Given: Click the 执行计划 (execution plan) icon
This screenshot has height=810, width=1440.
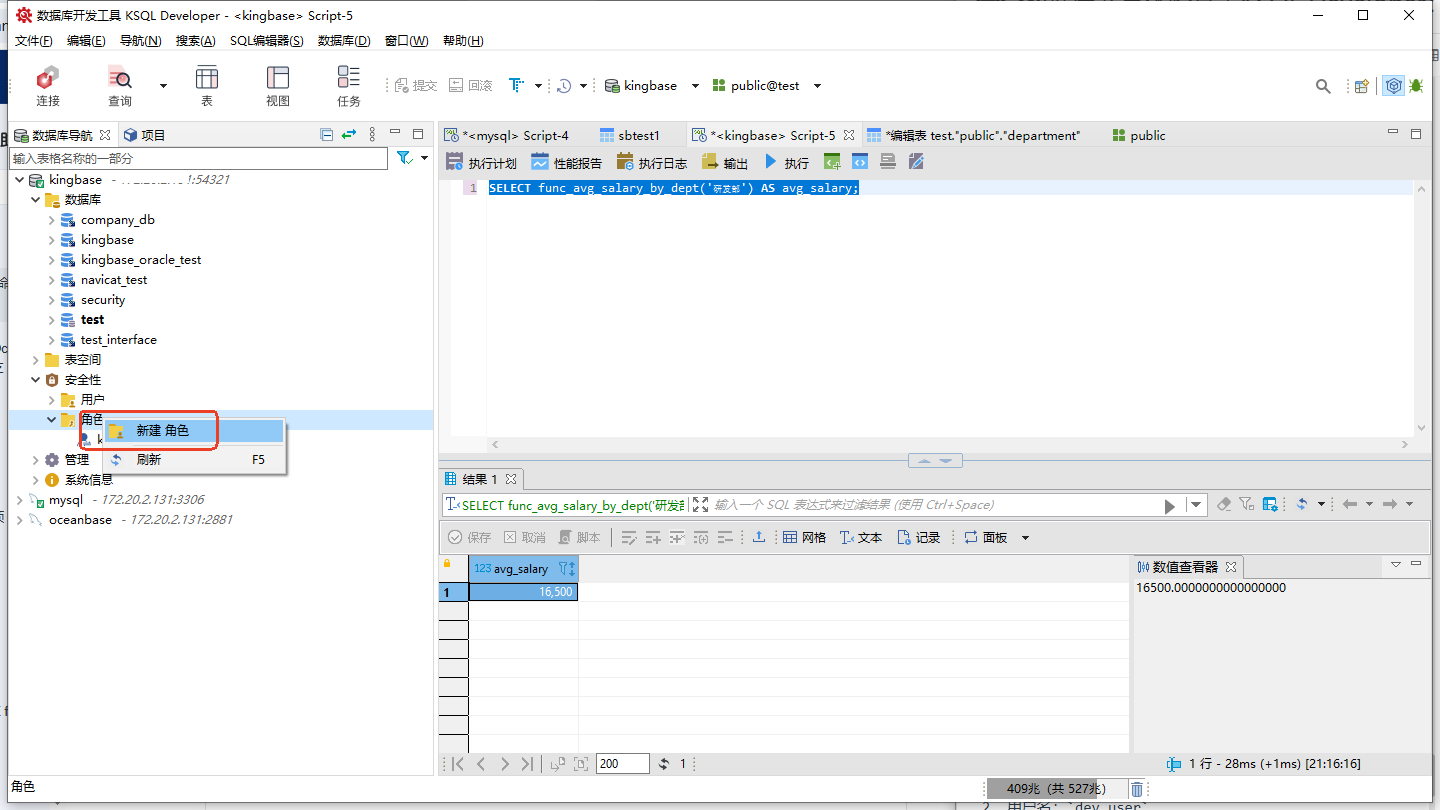Looking at the screenshot, I should click(x=481, y=163).
